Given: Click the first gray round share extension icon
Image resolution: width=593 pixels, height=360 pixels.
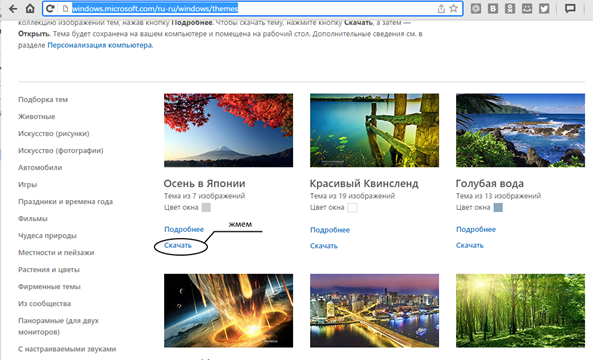Looking at the screenshot, I should click(476, 8).
